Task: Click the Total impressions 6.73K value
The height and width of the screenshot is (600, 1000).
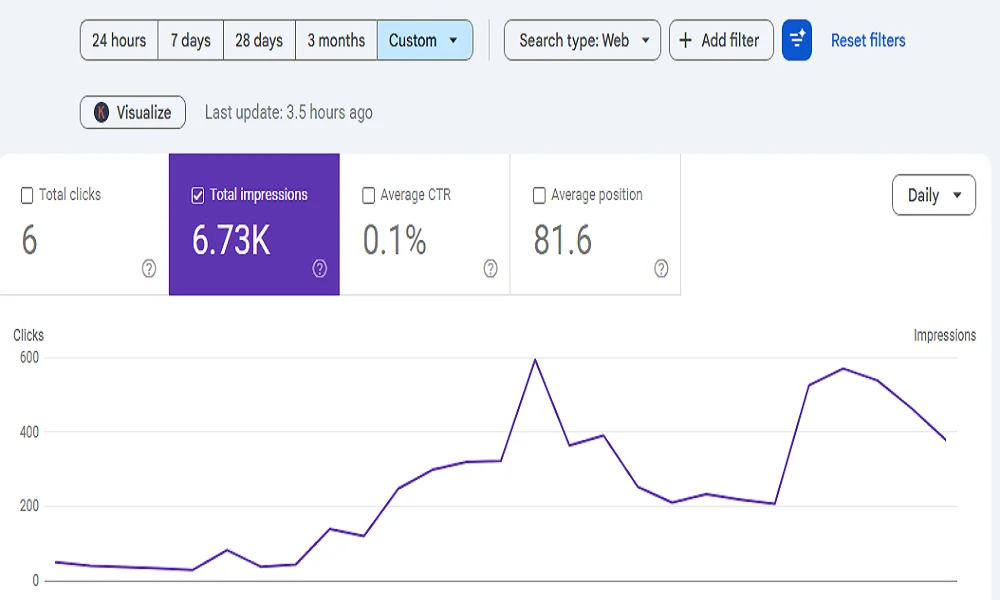Action: pos(231,240)
